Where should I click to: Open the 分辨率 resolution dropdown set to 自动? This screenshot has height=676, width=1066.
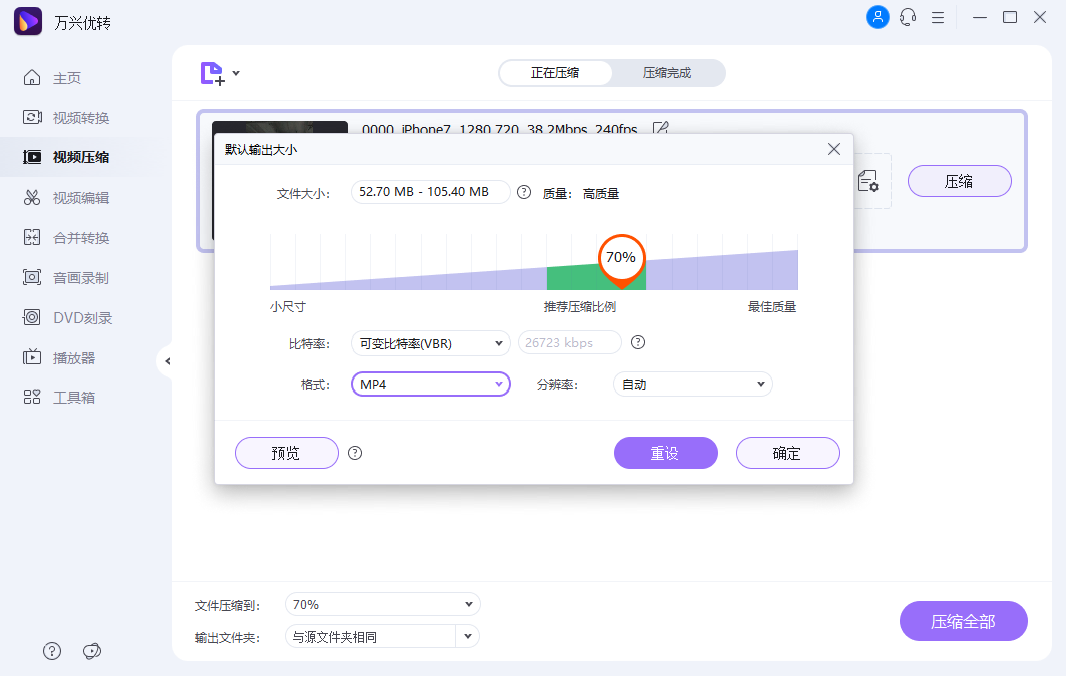point(692,383)
